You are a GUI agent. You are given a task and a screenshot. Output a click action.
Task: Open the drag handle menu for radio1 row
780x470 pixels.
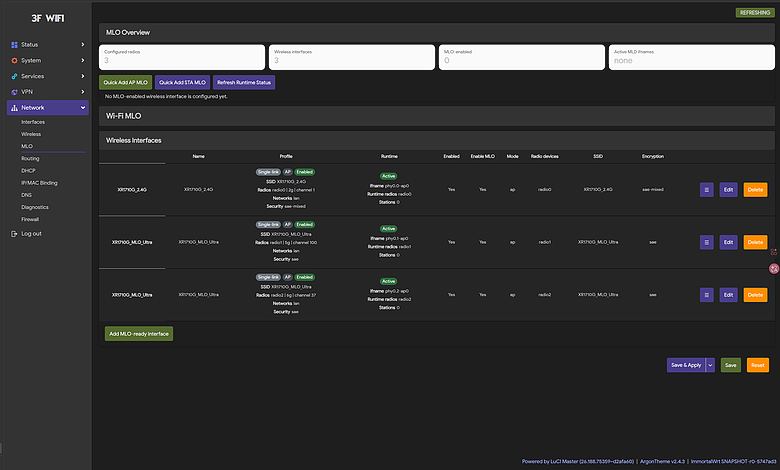(x=706, y=242)
